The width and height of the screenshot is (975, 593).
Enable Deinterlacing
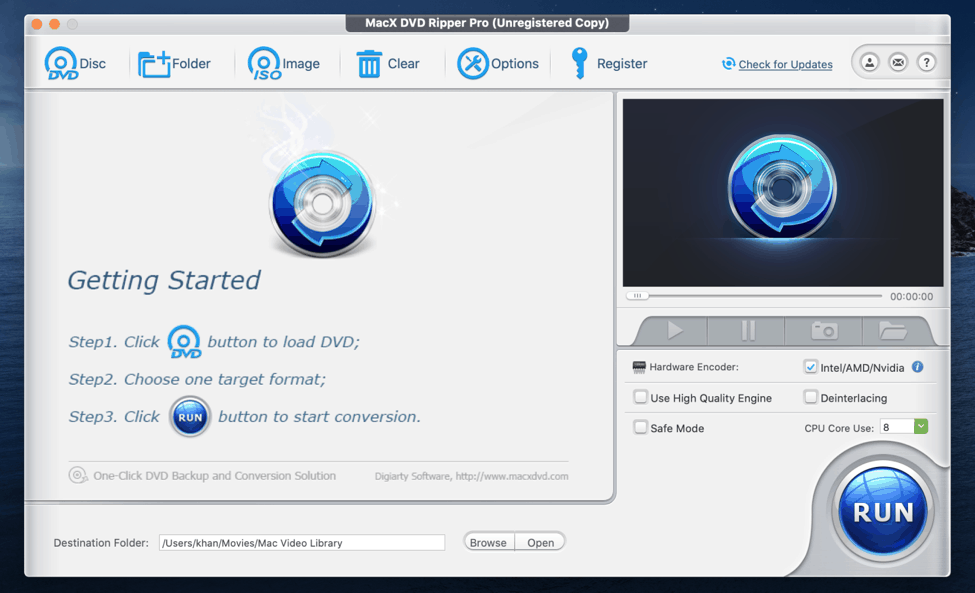[x=810, y=397]
